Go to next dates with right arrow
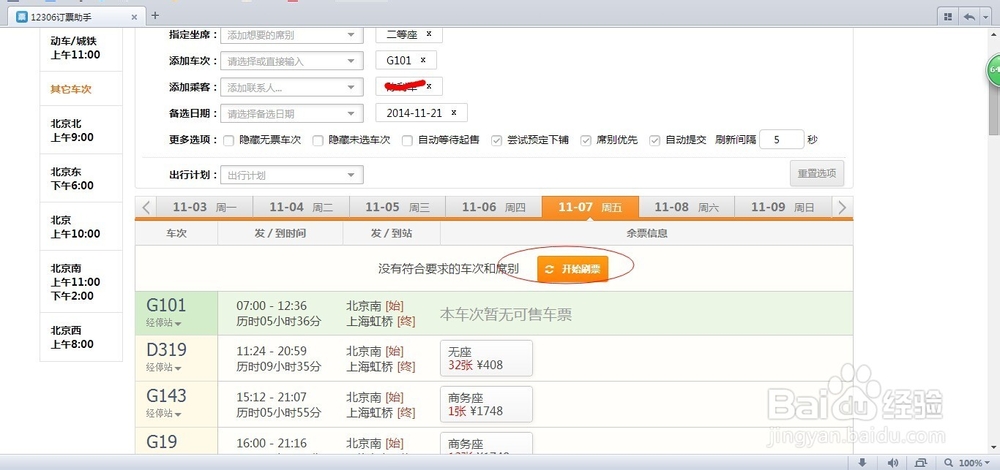 click(842, 207)
